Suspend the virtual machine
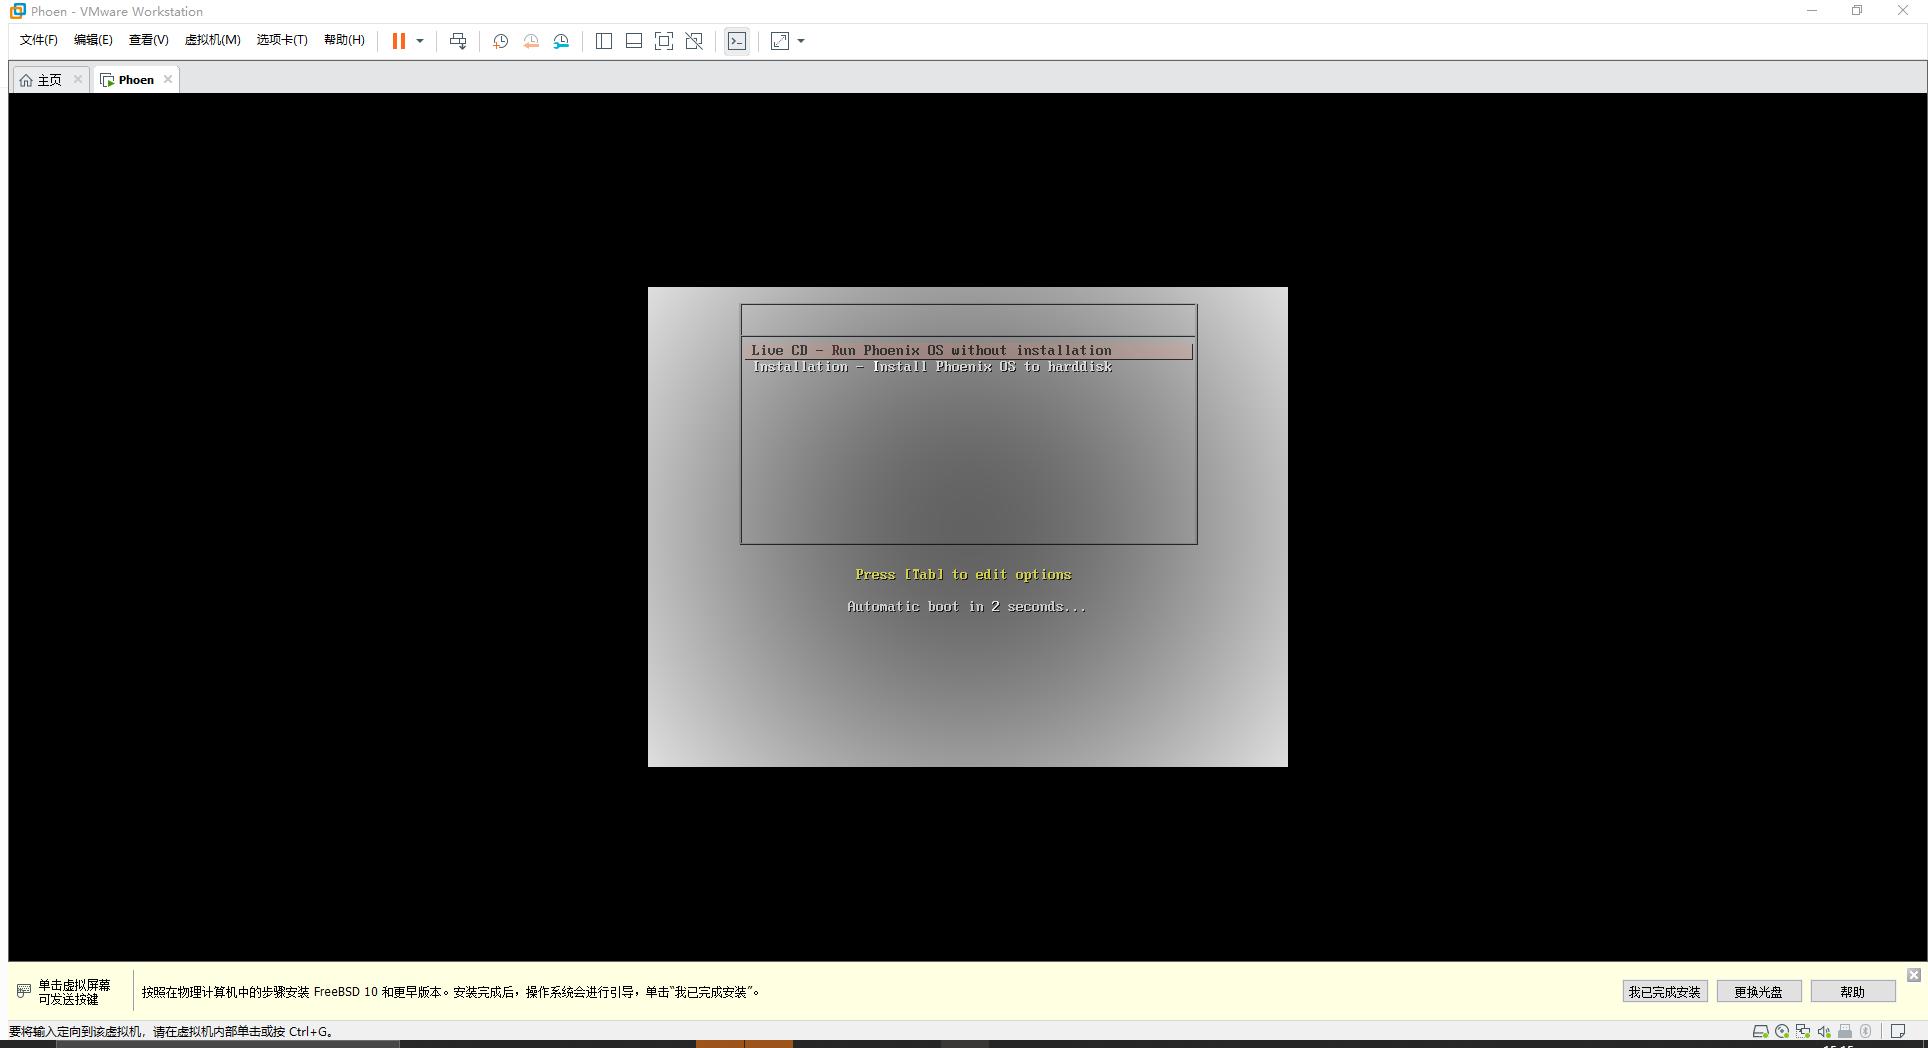The image size is (1928, 1048). pos(399,41)
